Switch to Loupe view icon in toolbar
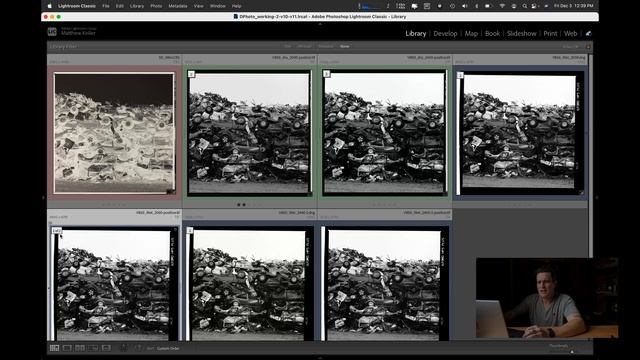This screenshot has width=640, height=360. click(67, 348)
